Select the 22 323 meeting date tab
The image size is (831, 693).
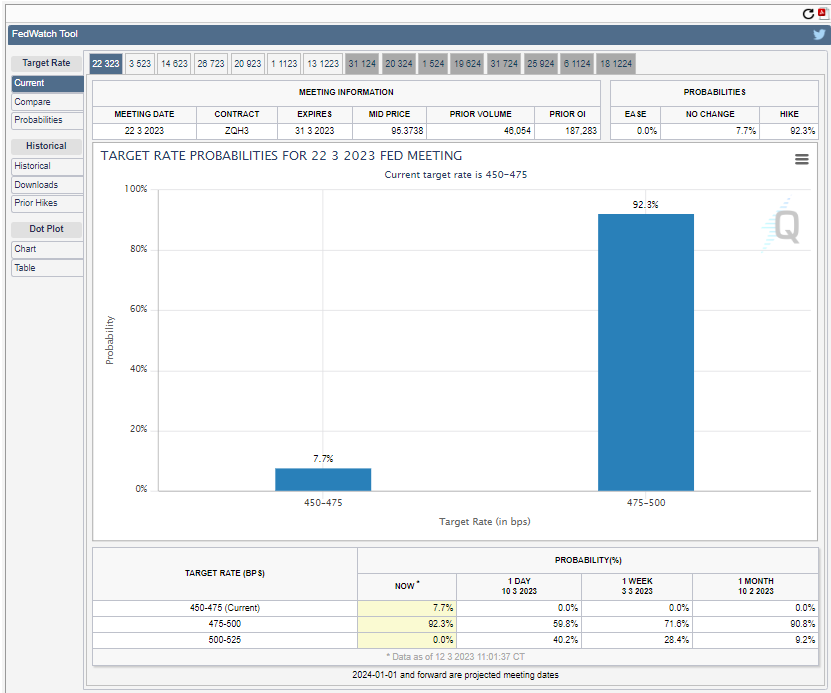tap(106, 64)
